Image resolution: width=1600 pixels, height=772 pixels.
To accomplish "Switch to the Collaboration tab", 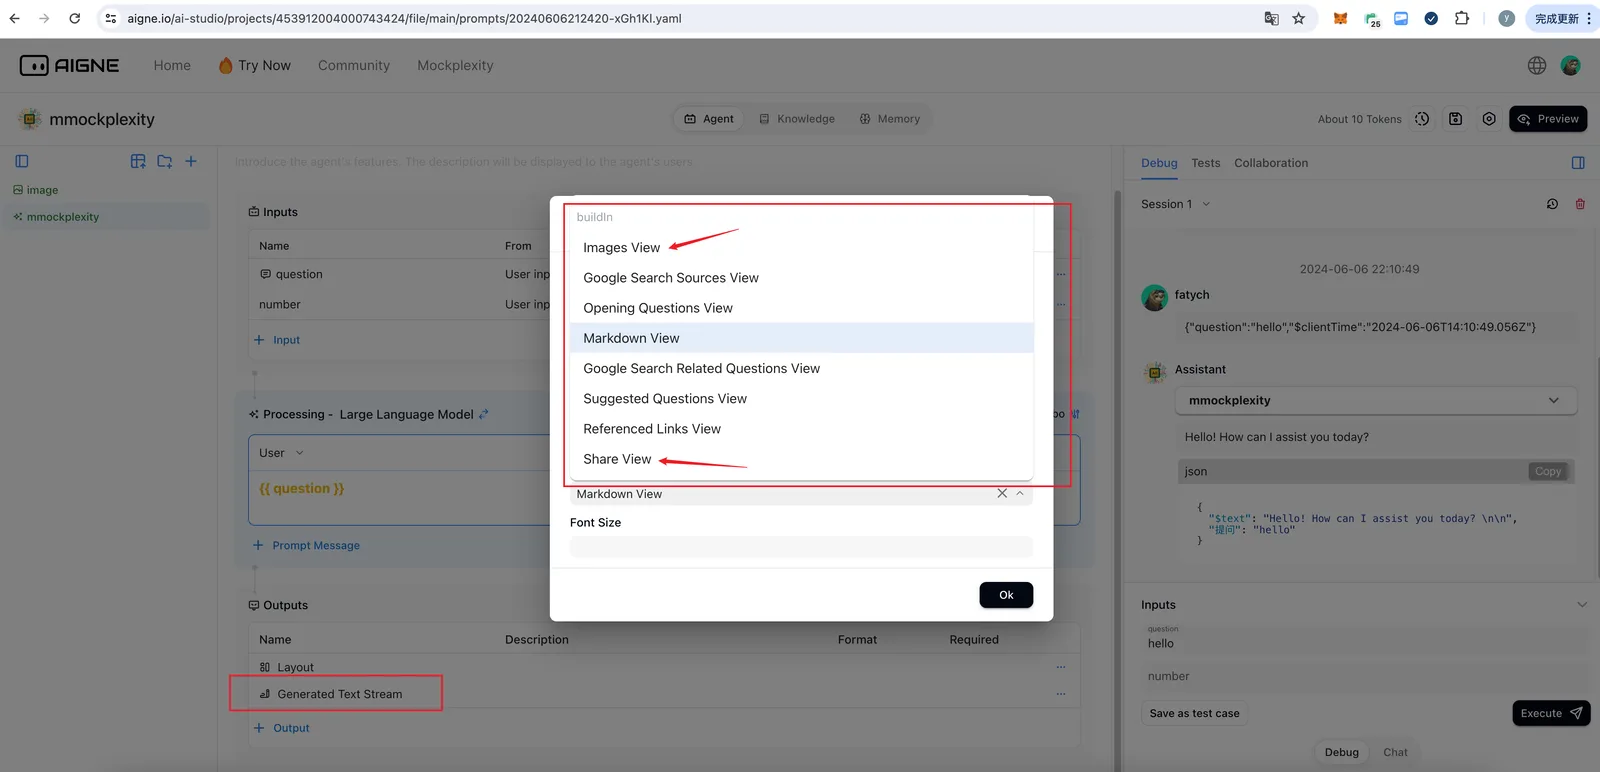I will point(1271,163).
